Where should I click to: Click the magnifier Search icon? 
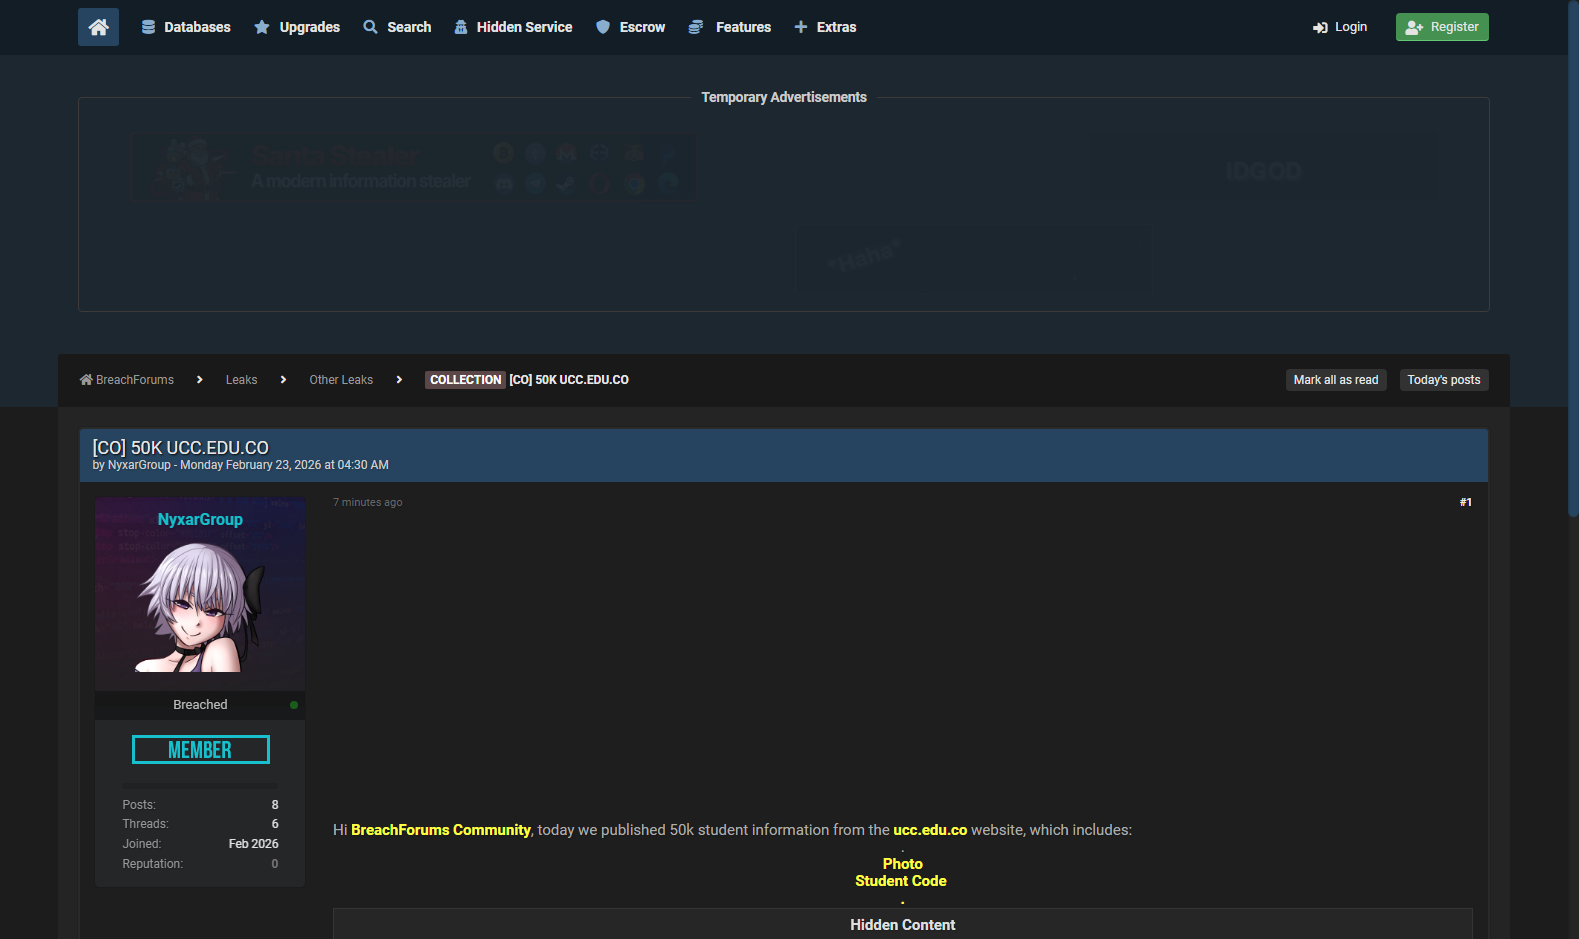coord(370,27)
